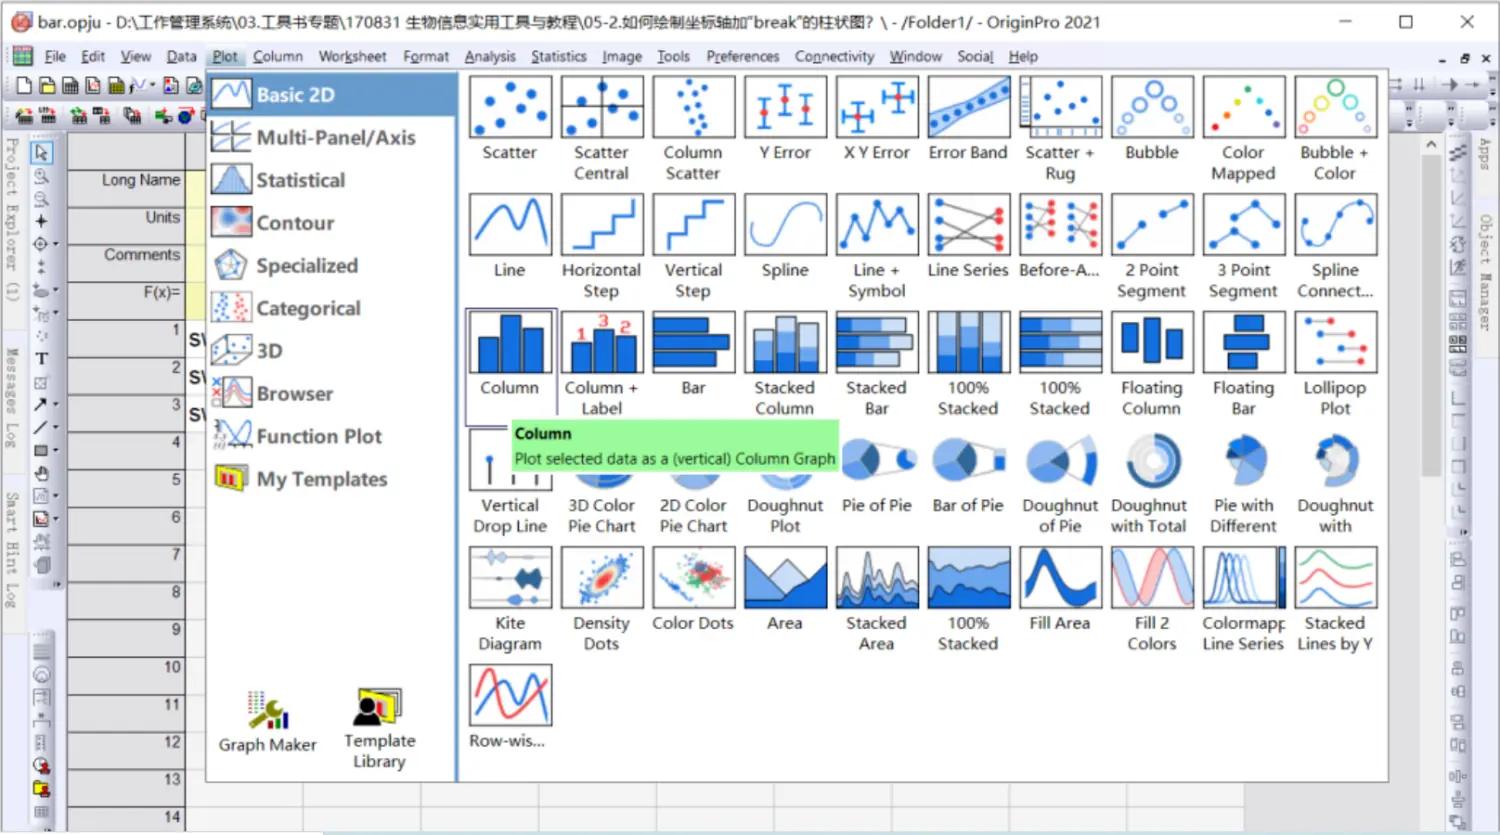Select the Scatter plot type
The width and height of the screenshot is (1500, 835).
(x=510, y=107)
